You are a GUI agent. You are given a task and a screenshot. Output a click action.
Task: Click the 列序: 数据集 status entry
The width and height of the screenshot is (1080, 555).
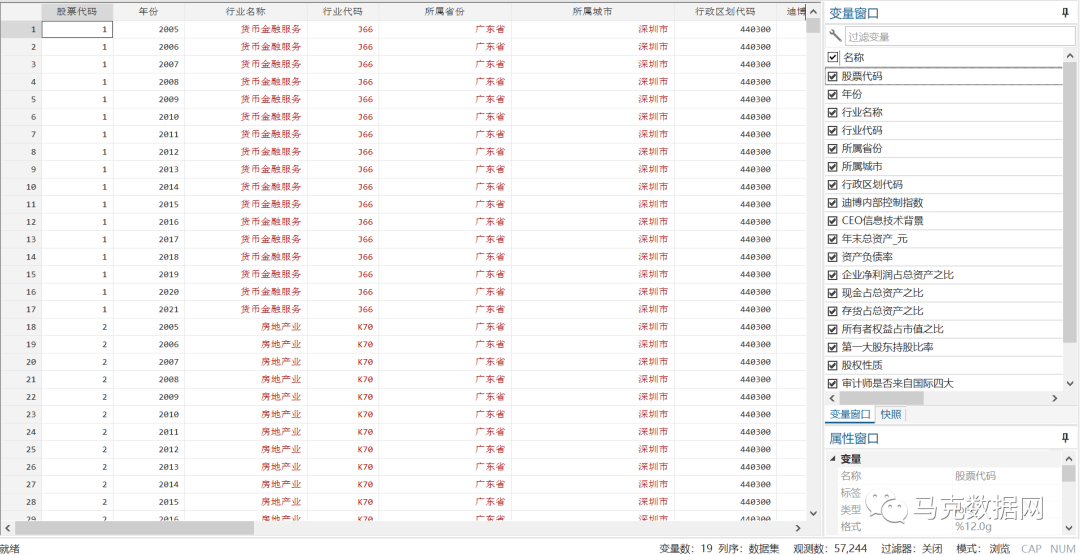click(x=750, y=548)
